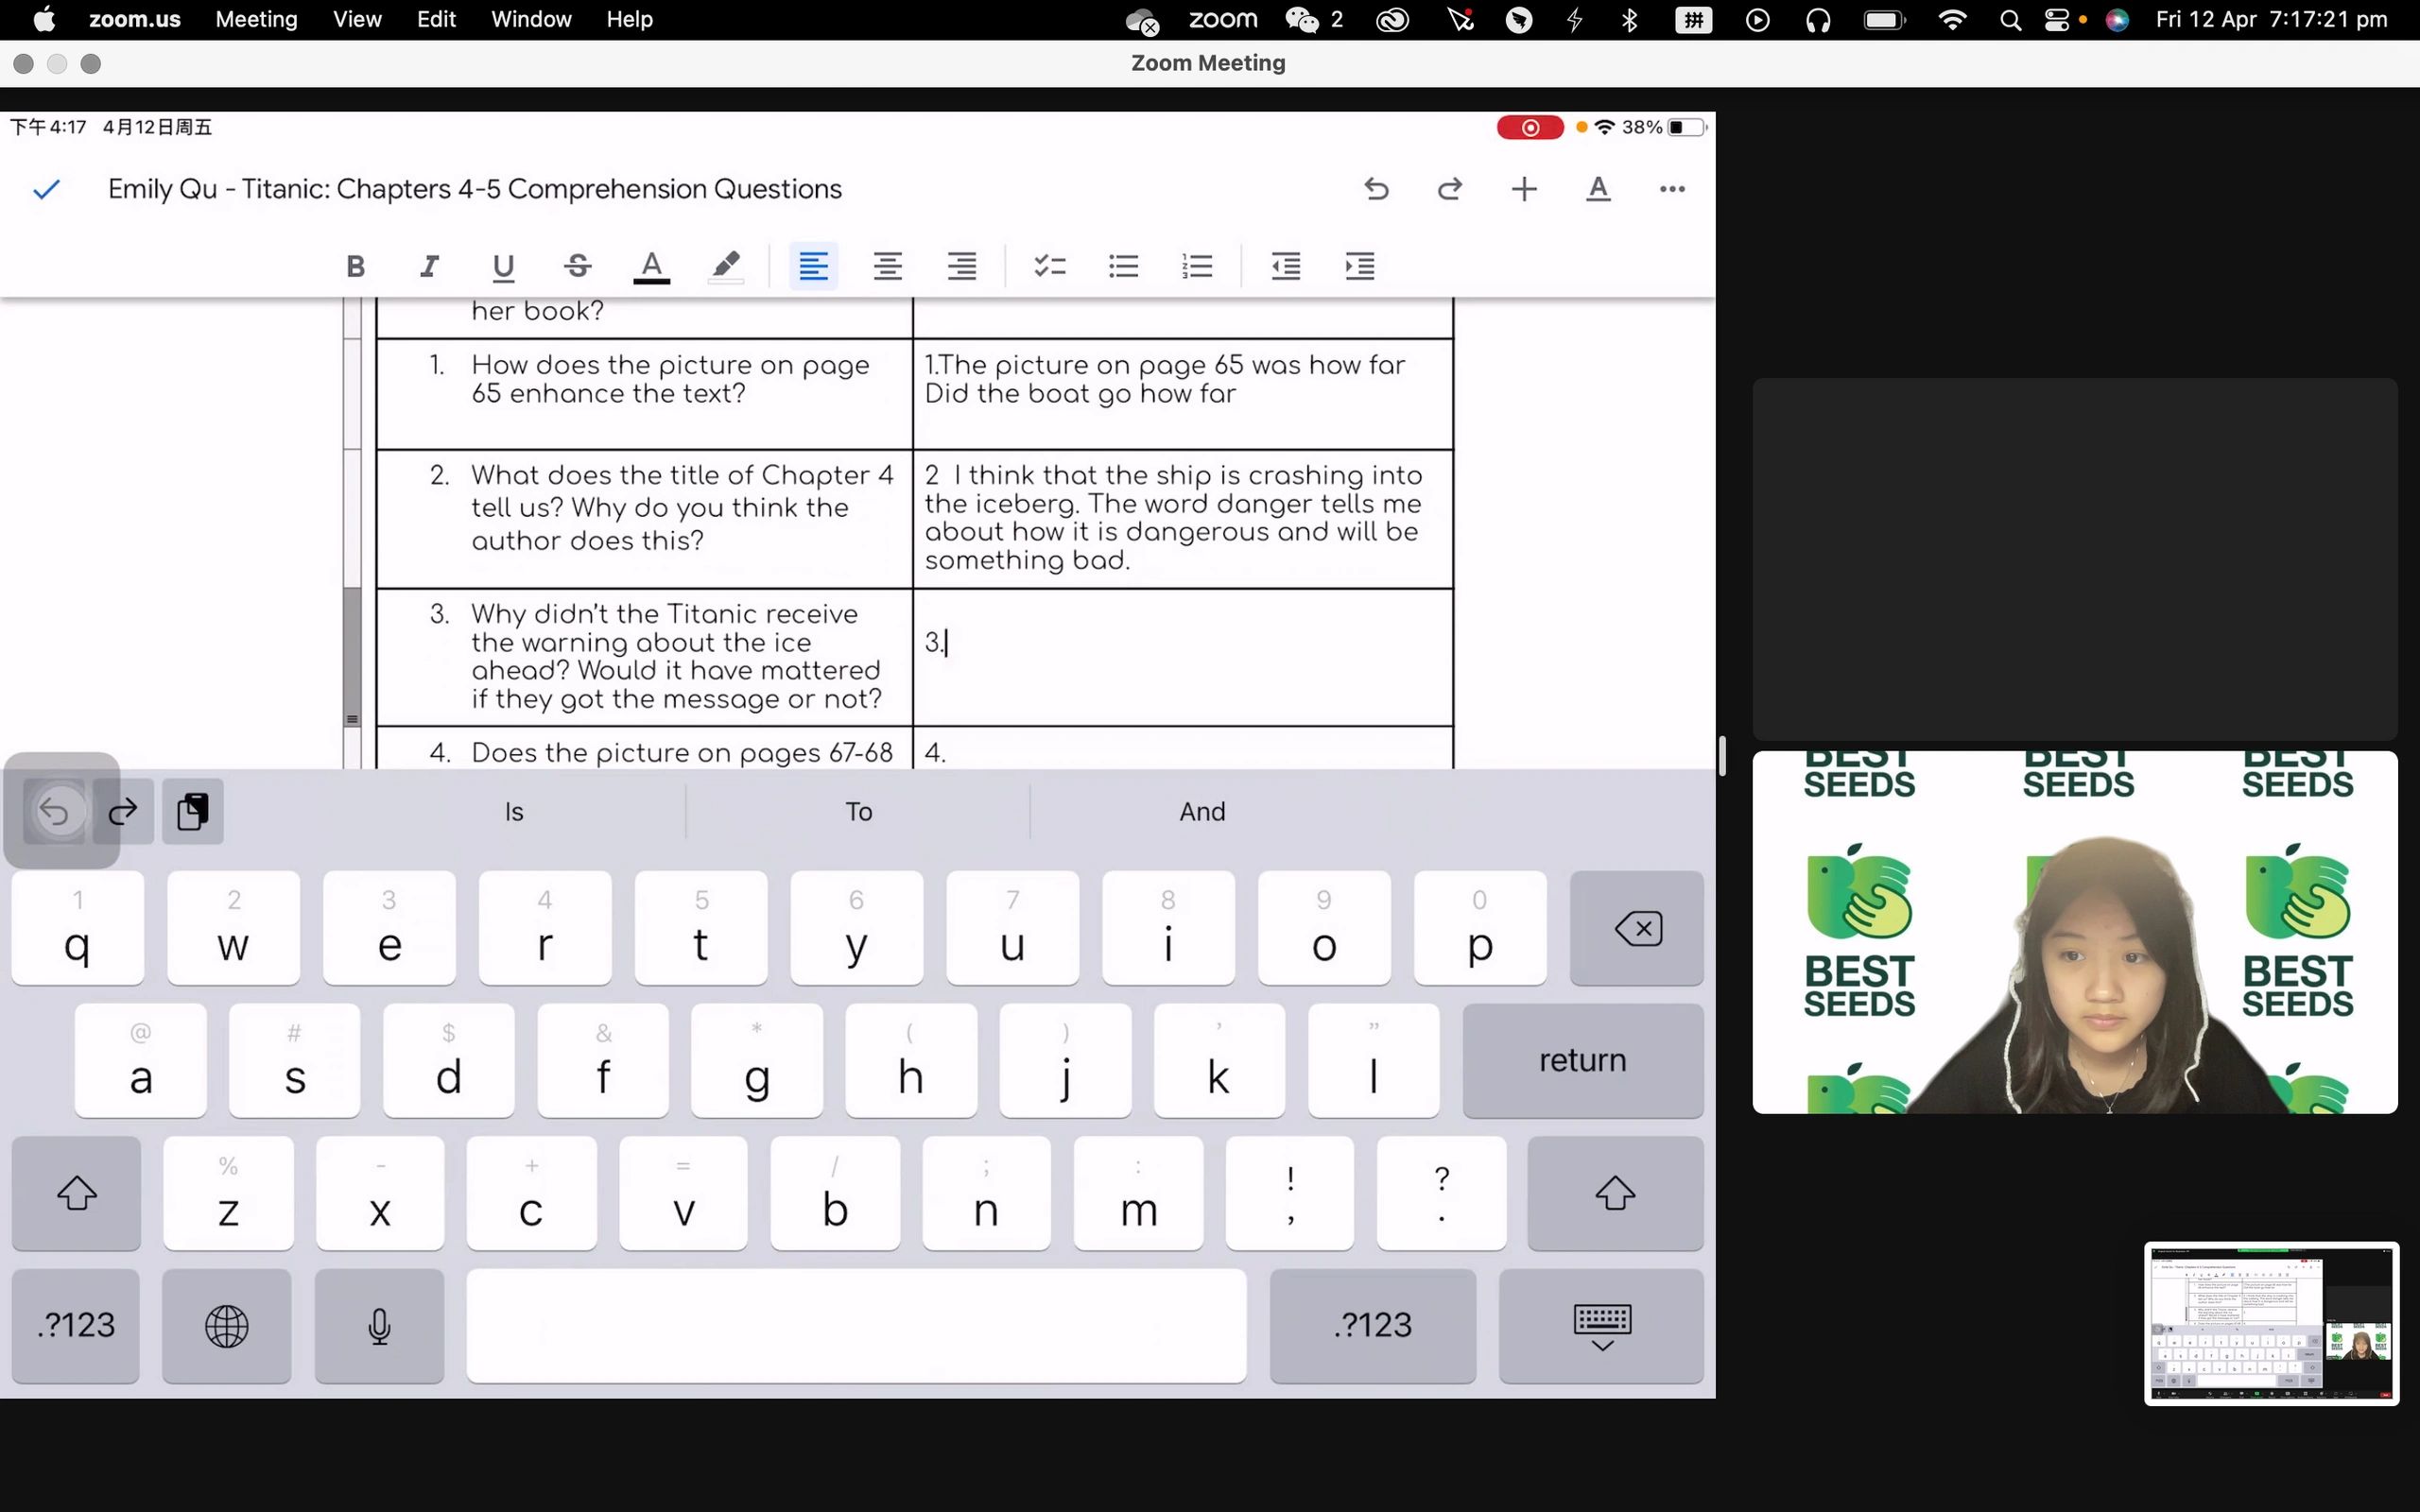Toggle the left shift key

click(77, 1193)
